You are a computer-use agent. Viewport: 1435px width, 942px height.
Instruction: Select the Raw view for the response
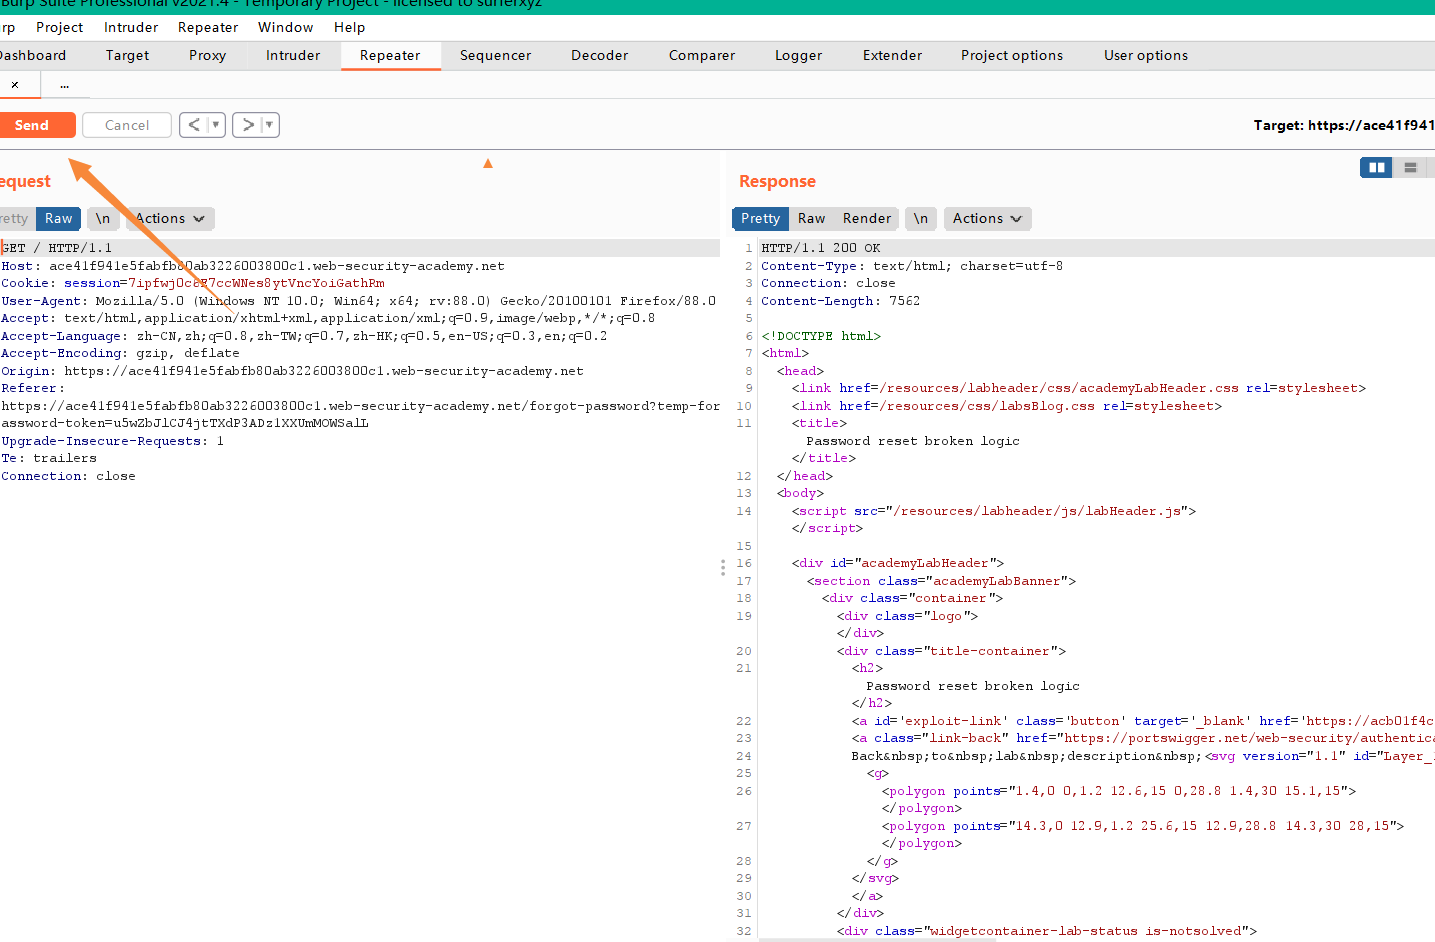click(x=811, y=218)
